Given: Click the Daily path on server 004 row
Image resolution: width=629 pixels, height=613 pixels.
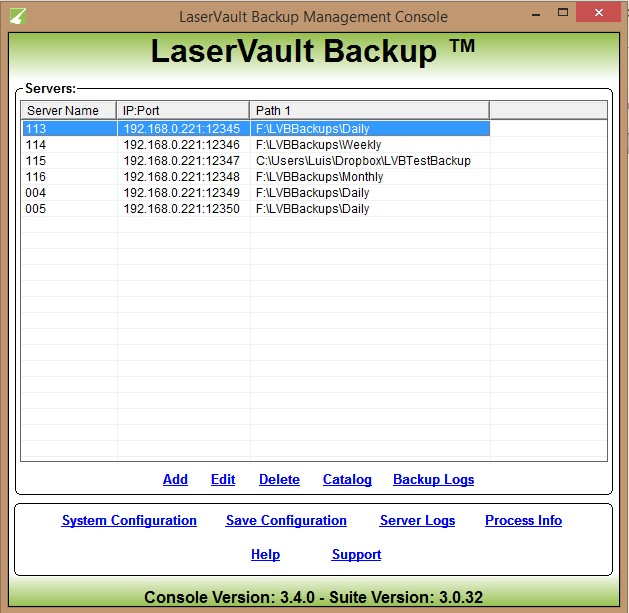Looking at the screenshot, I should point(312,193).
